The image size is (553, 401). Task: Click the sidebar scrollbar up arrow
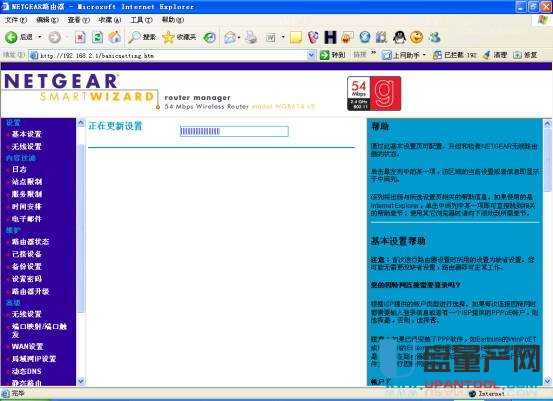tap(81, 123)
